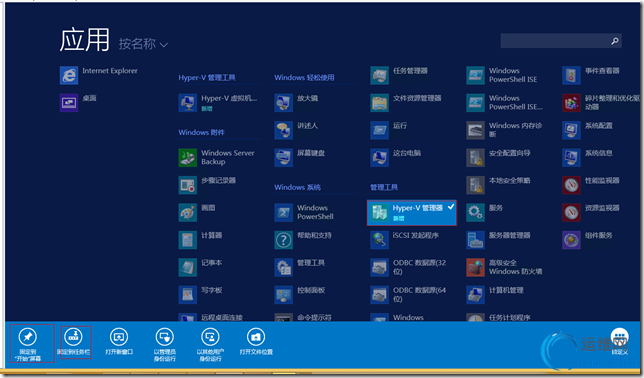Image resolution: width=644 pixels, height=378 pixels.
Task: Open 文件资源管理器 (File Explorer)
Action: tap(406, 103)
